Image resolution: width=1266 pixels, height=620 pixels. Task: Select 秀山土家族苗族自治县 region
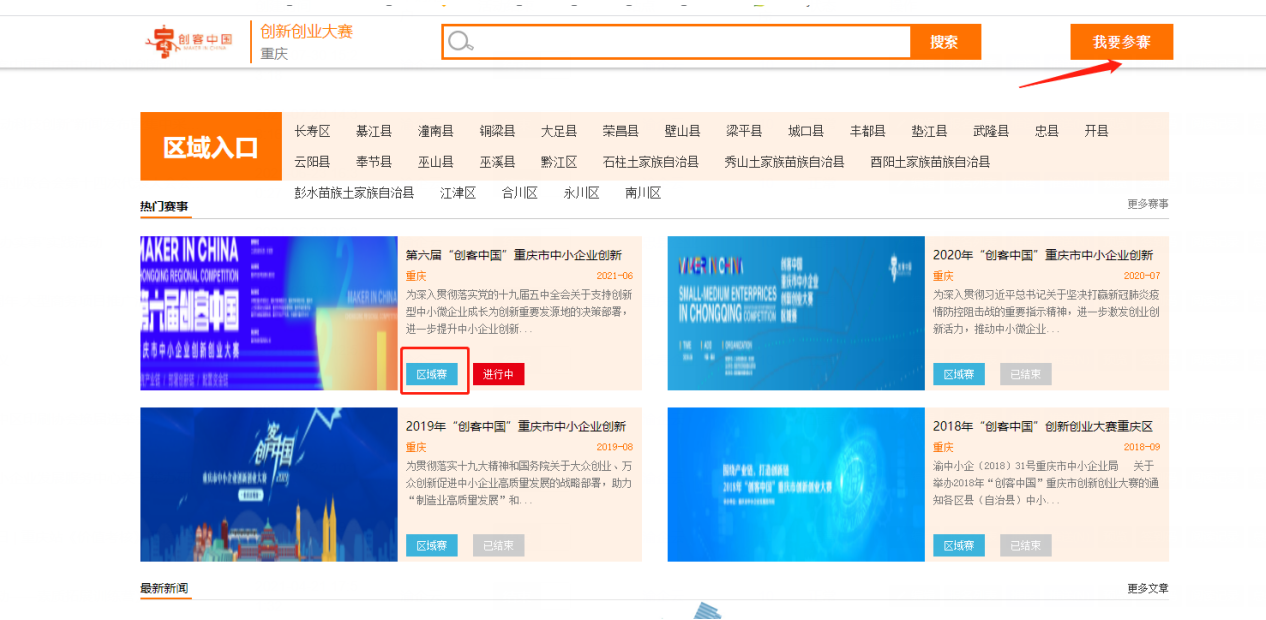[785, 162]
